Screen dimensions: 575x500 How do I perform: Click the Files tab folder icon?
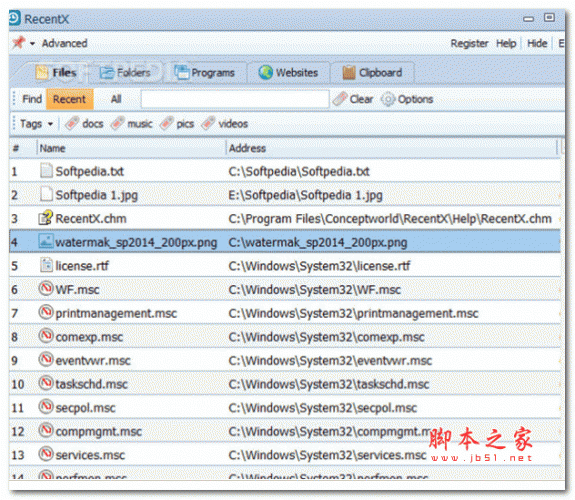click(41, 72)
